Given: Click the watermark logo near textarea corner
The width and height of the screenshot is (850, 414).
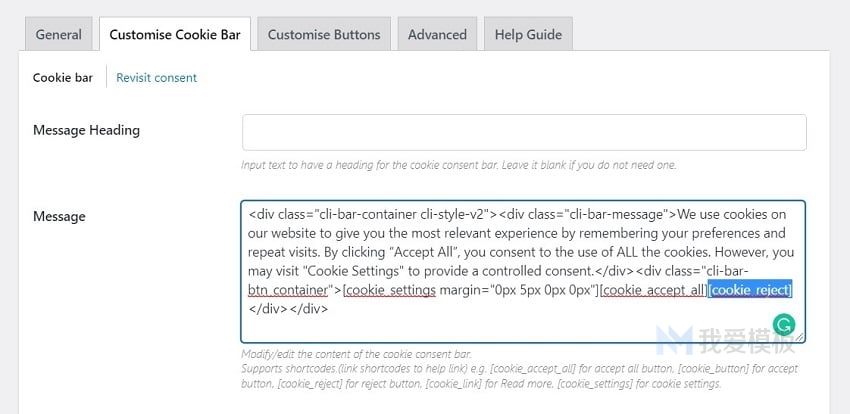Looking at the screenshot, I should pyautogui.click(x=674, y=340).
